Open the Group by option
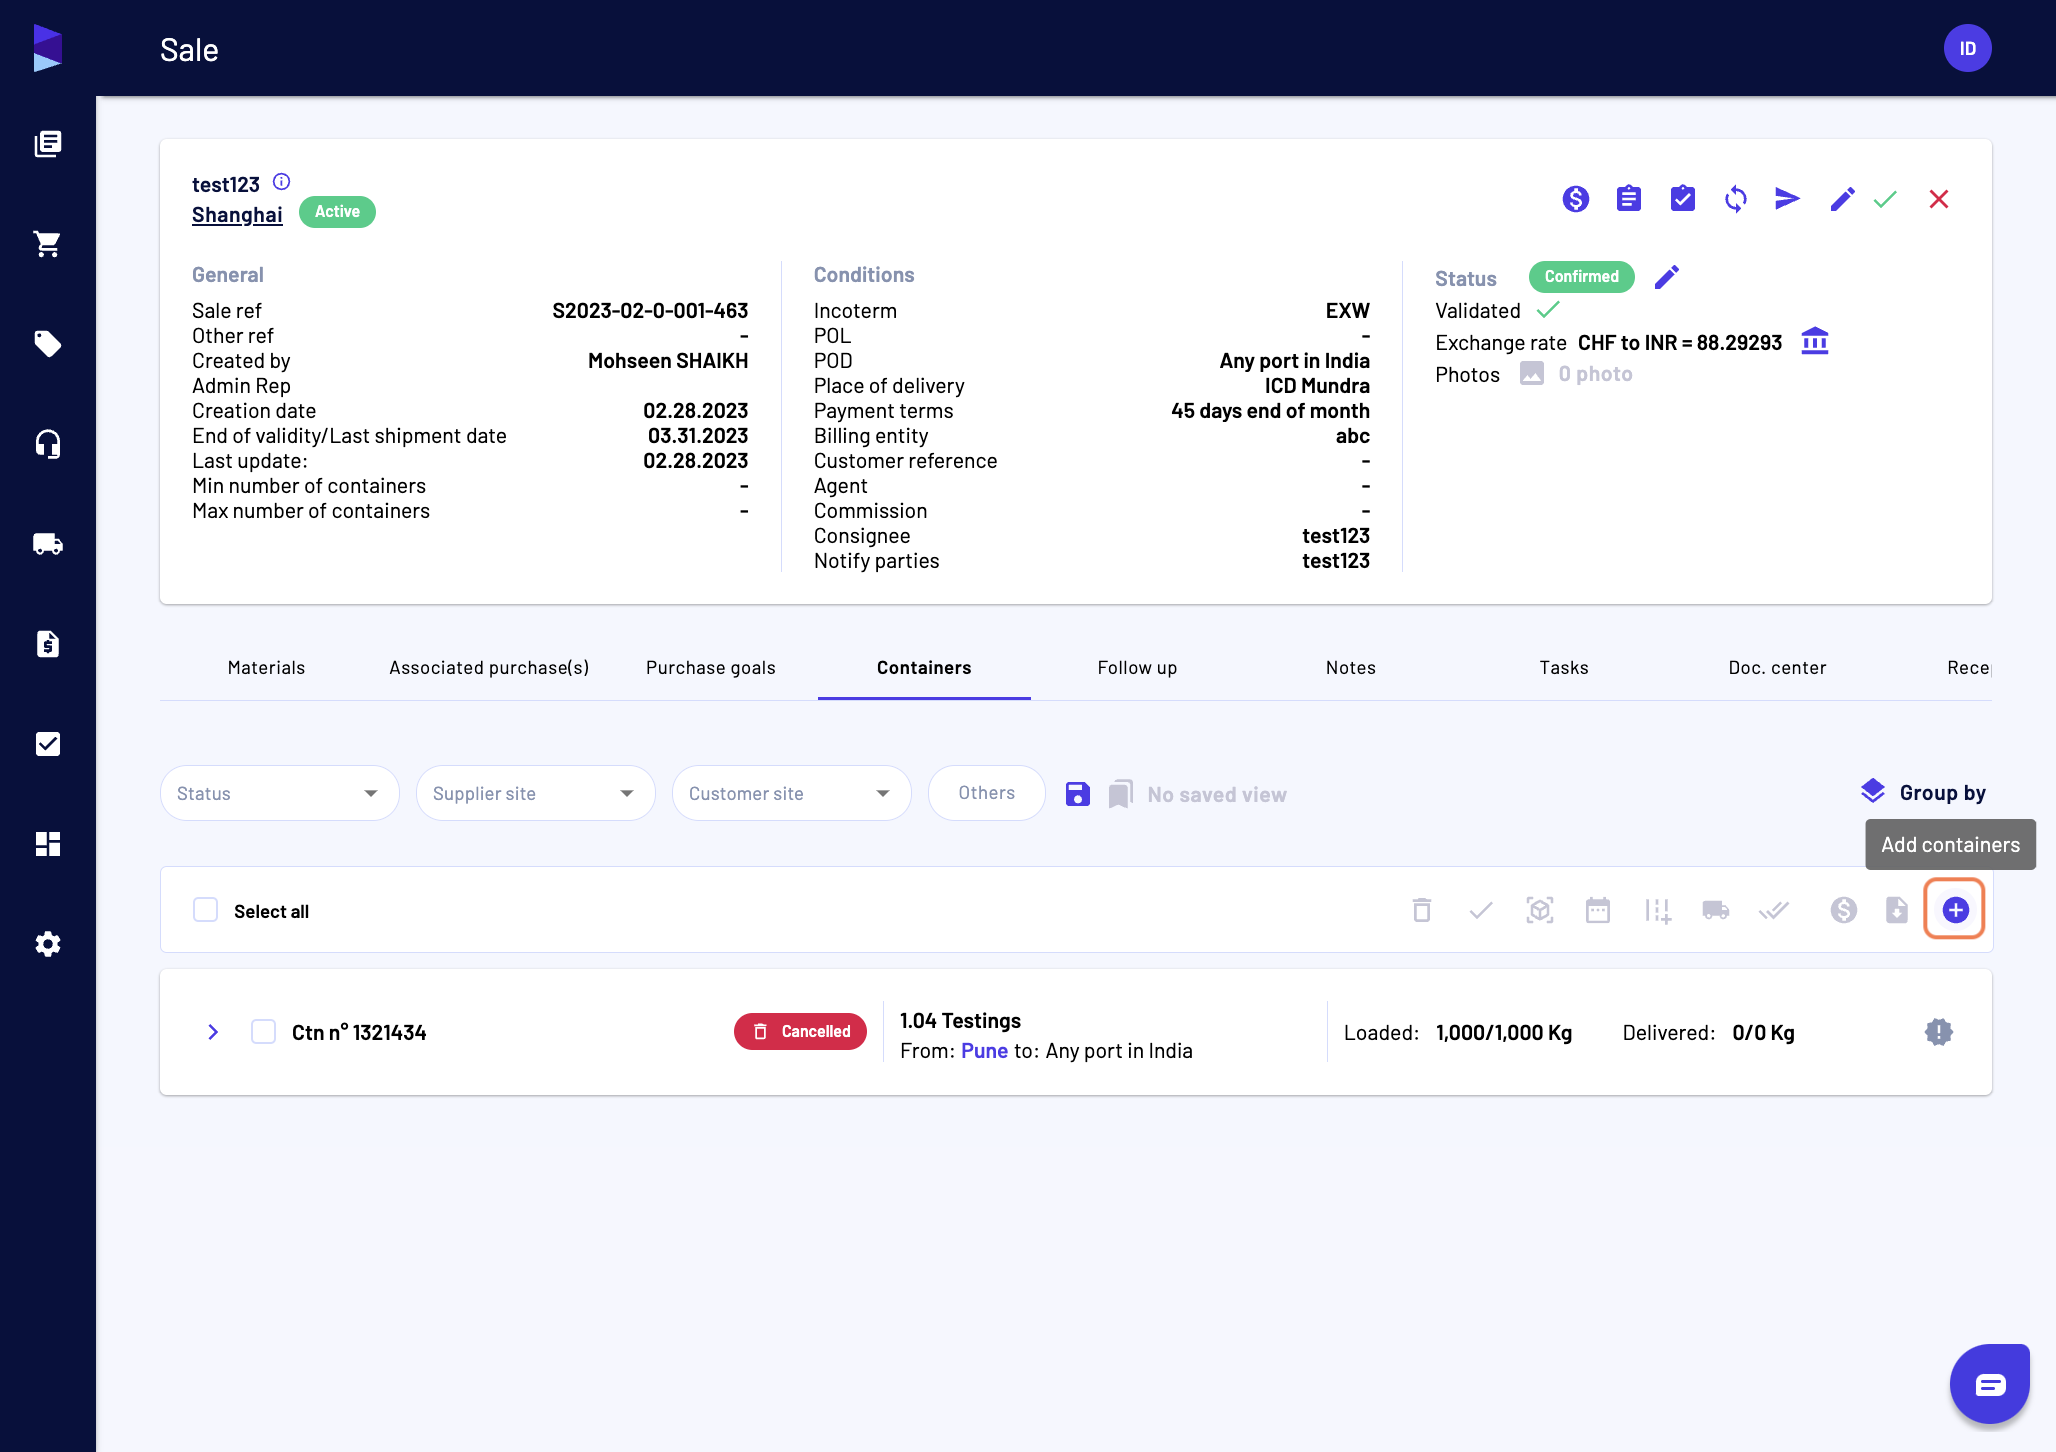The image size is (2056, 1452). point(1923,792)
